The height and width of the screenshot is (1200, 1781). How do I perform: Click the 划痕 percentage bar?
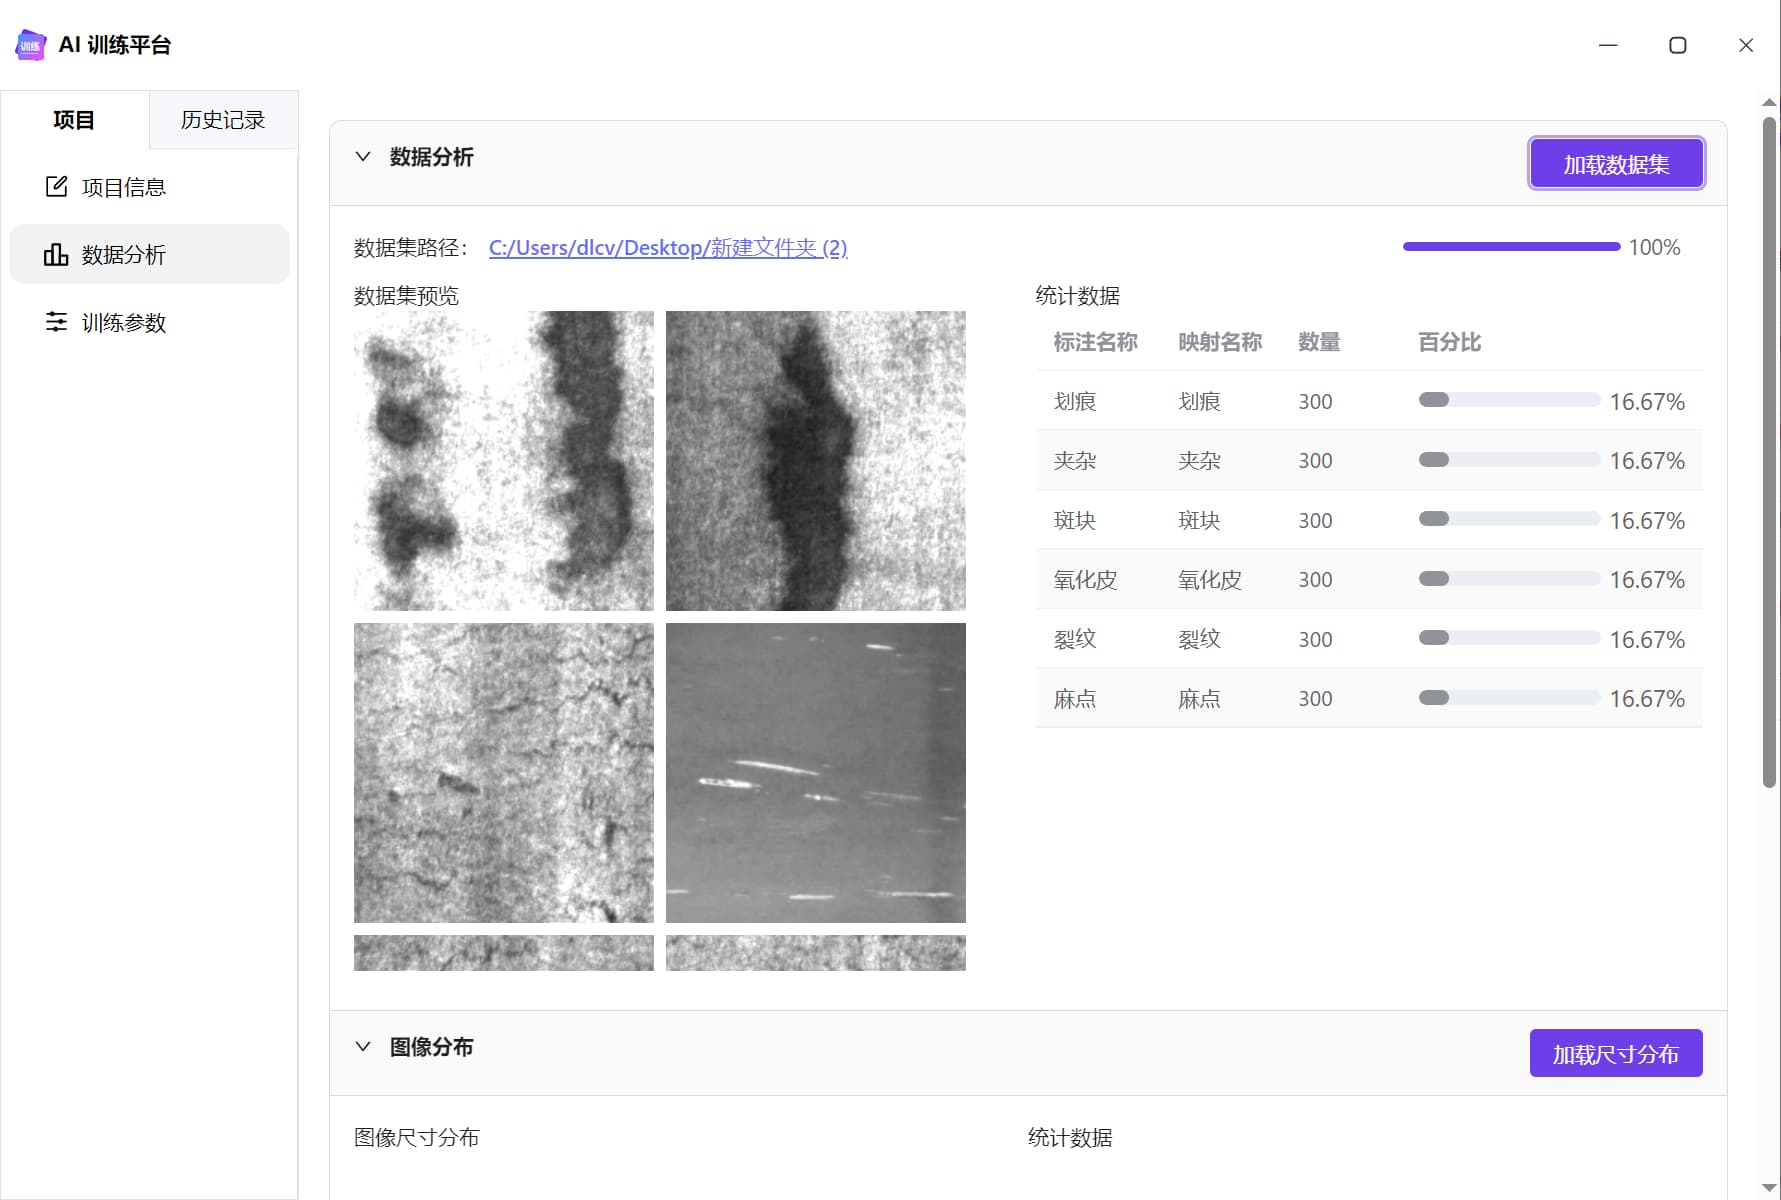click(x=1509, y=400)
